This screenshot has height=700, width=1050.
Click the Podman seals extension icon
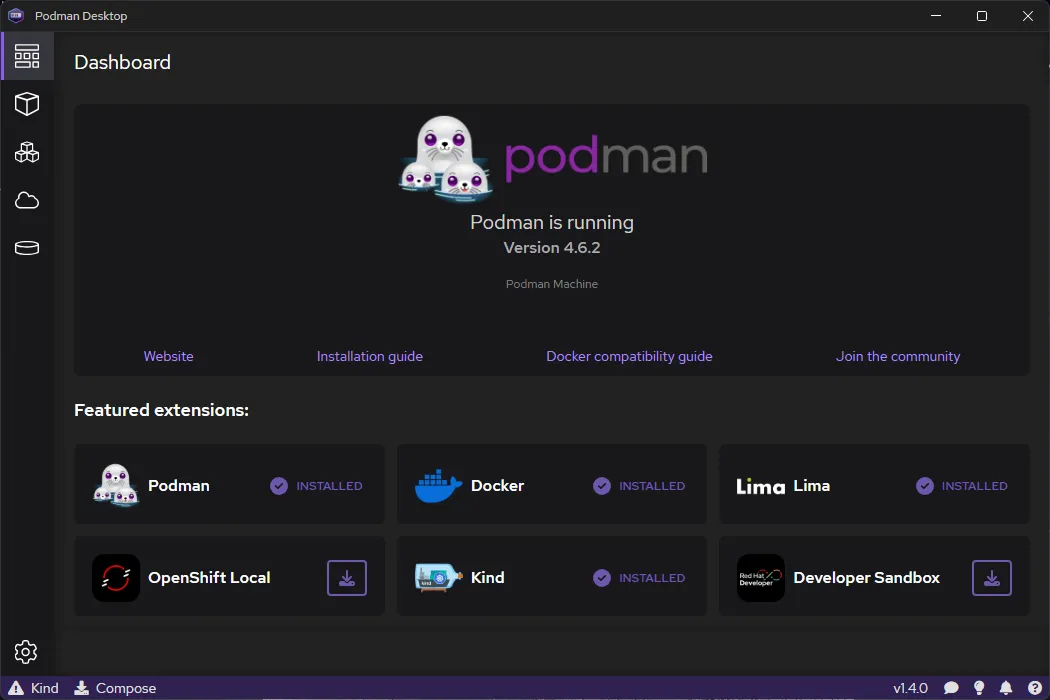116,484
